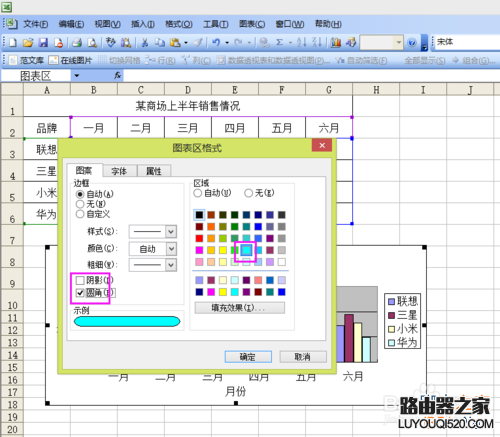This screenshot has width=500, height=437.
Task: Open the 样式 line style dropdown
Action: point(171,231)
